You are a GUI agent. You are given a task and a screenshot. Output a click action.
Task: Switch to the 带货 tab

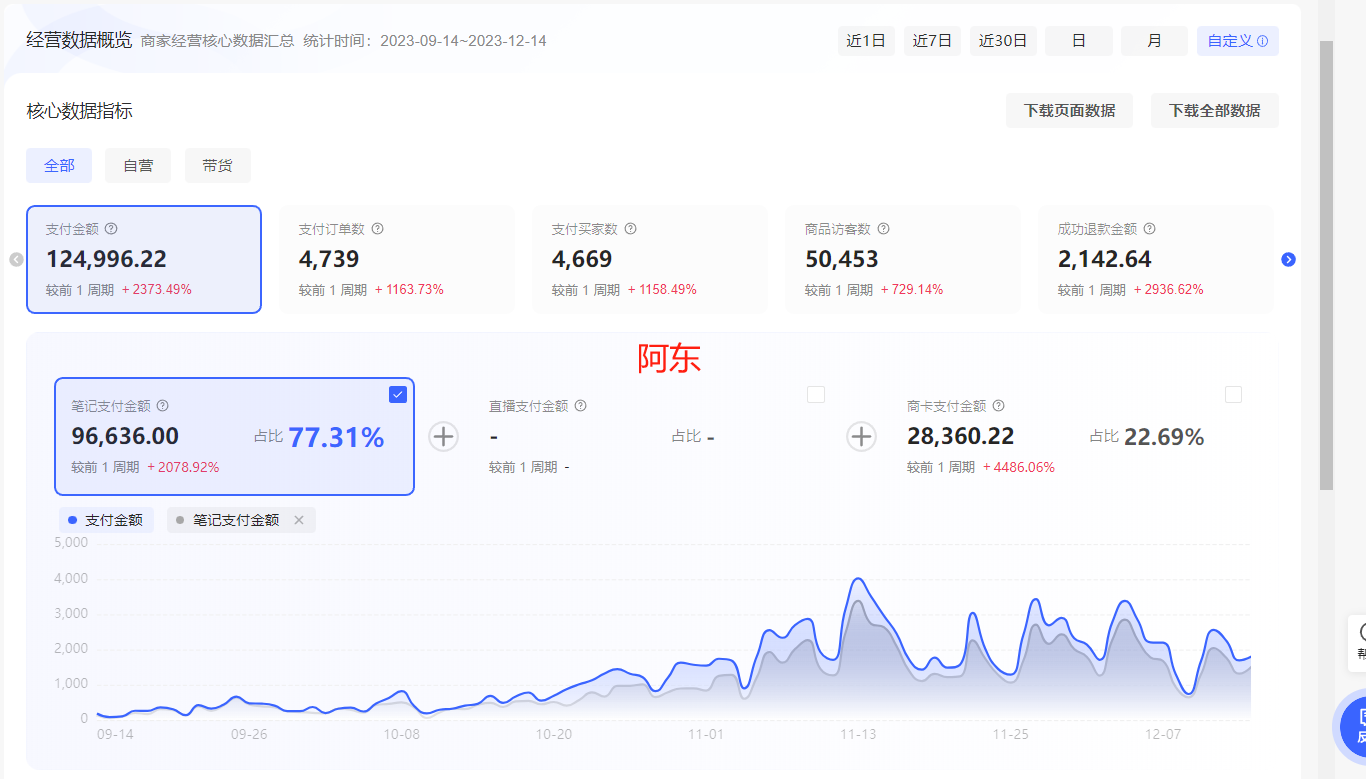(217, 166)
